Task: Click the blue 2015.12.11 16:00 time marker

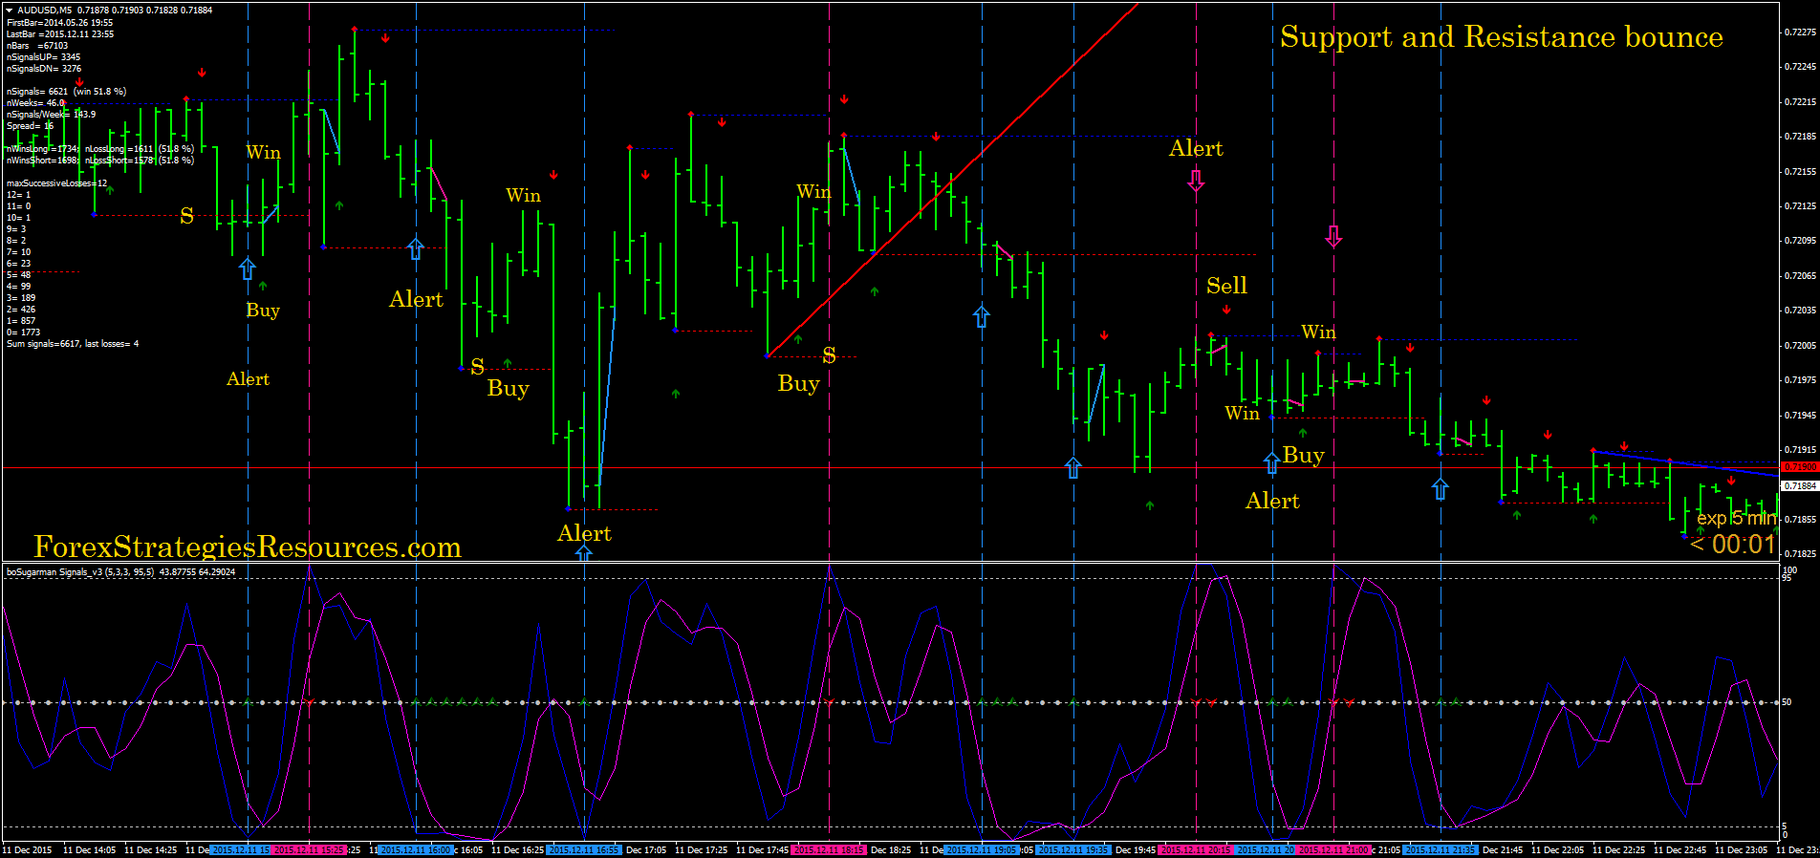Action: coord(416,850)
